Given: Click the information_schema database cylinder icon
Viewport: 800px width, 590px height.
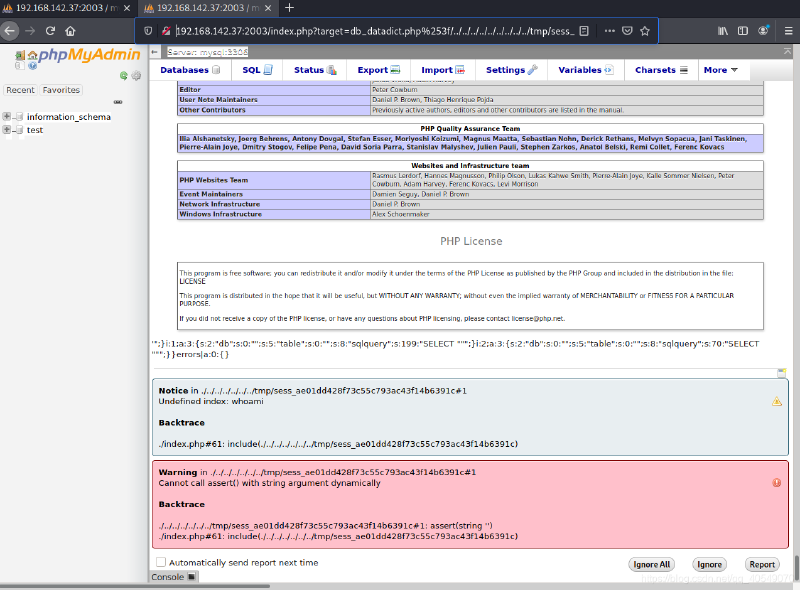Looking at the screenshot, I should [19, 117].
